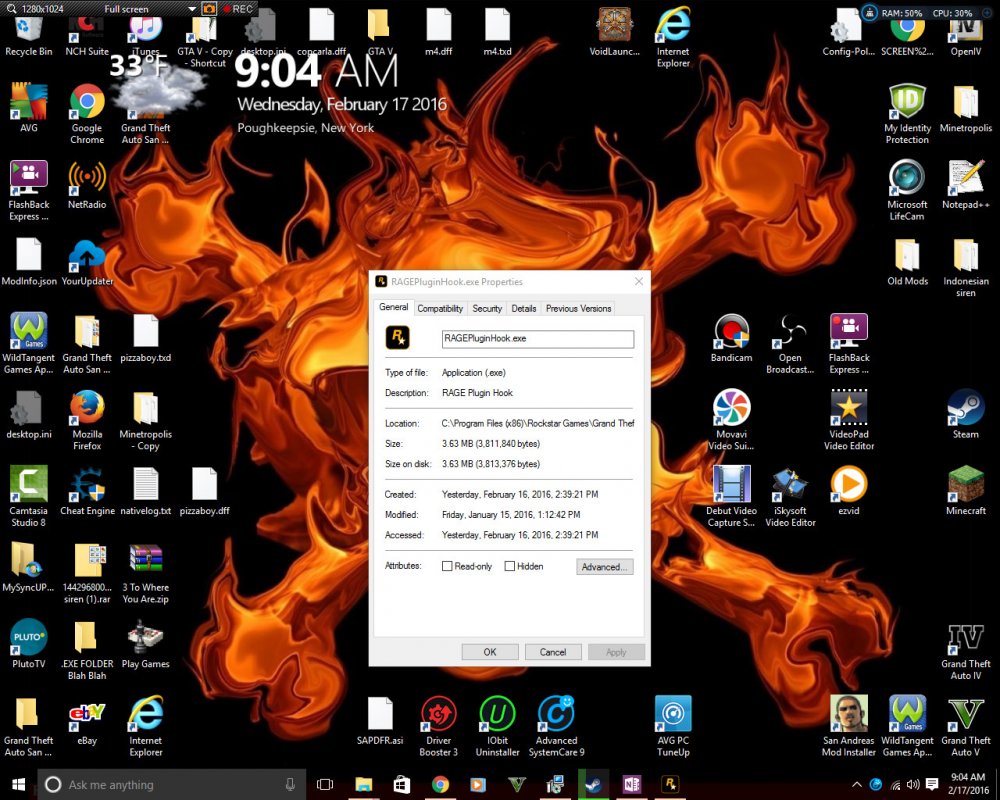Select the ezvid desktop icon
The width and height of the screenshot is (1000, 800).
tap(849, 491)
